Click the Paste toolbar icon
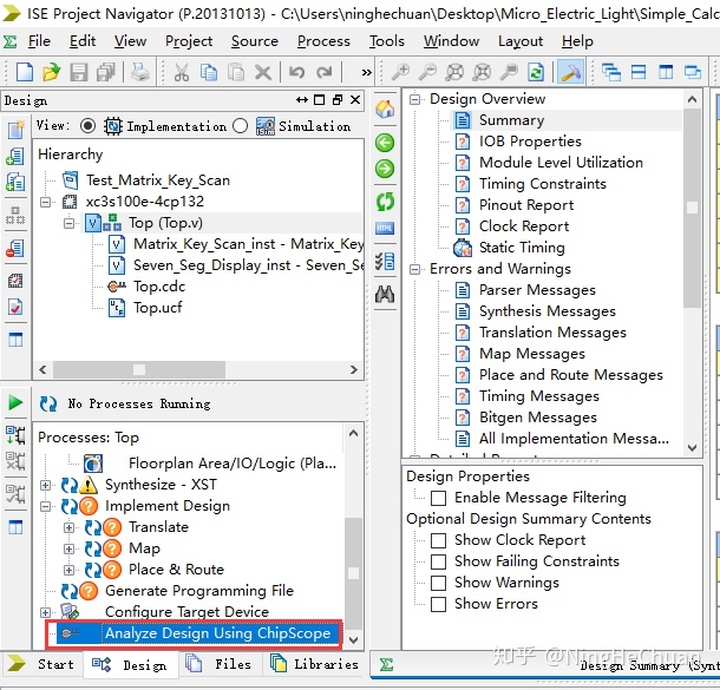Viewport: 720px width, 690px height. [x=236, y=72]
